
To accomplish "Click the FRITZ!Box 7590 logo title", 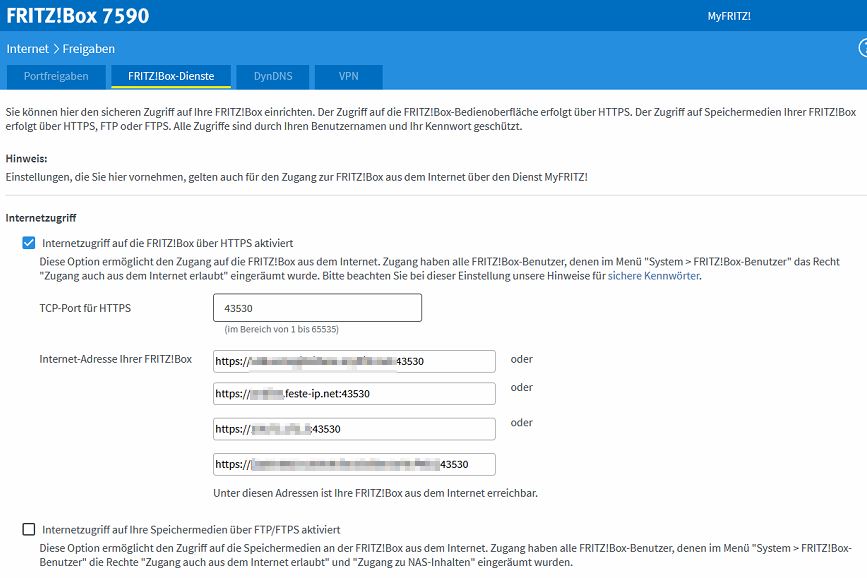I will coord(78,15).
